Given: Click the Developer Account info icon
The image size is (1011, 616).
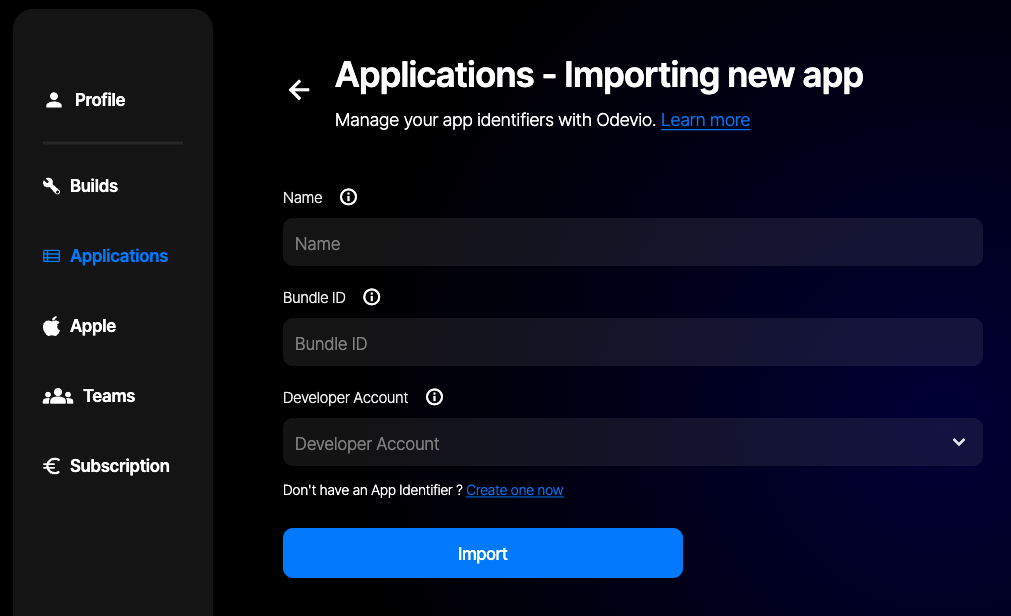Looking at the screenshot, I should pos(434,397).
